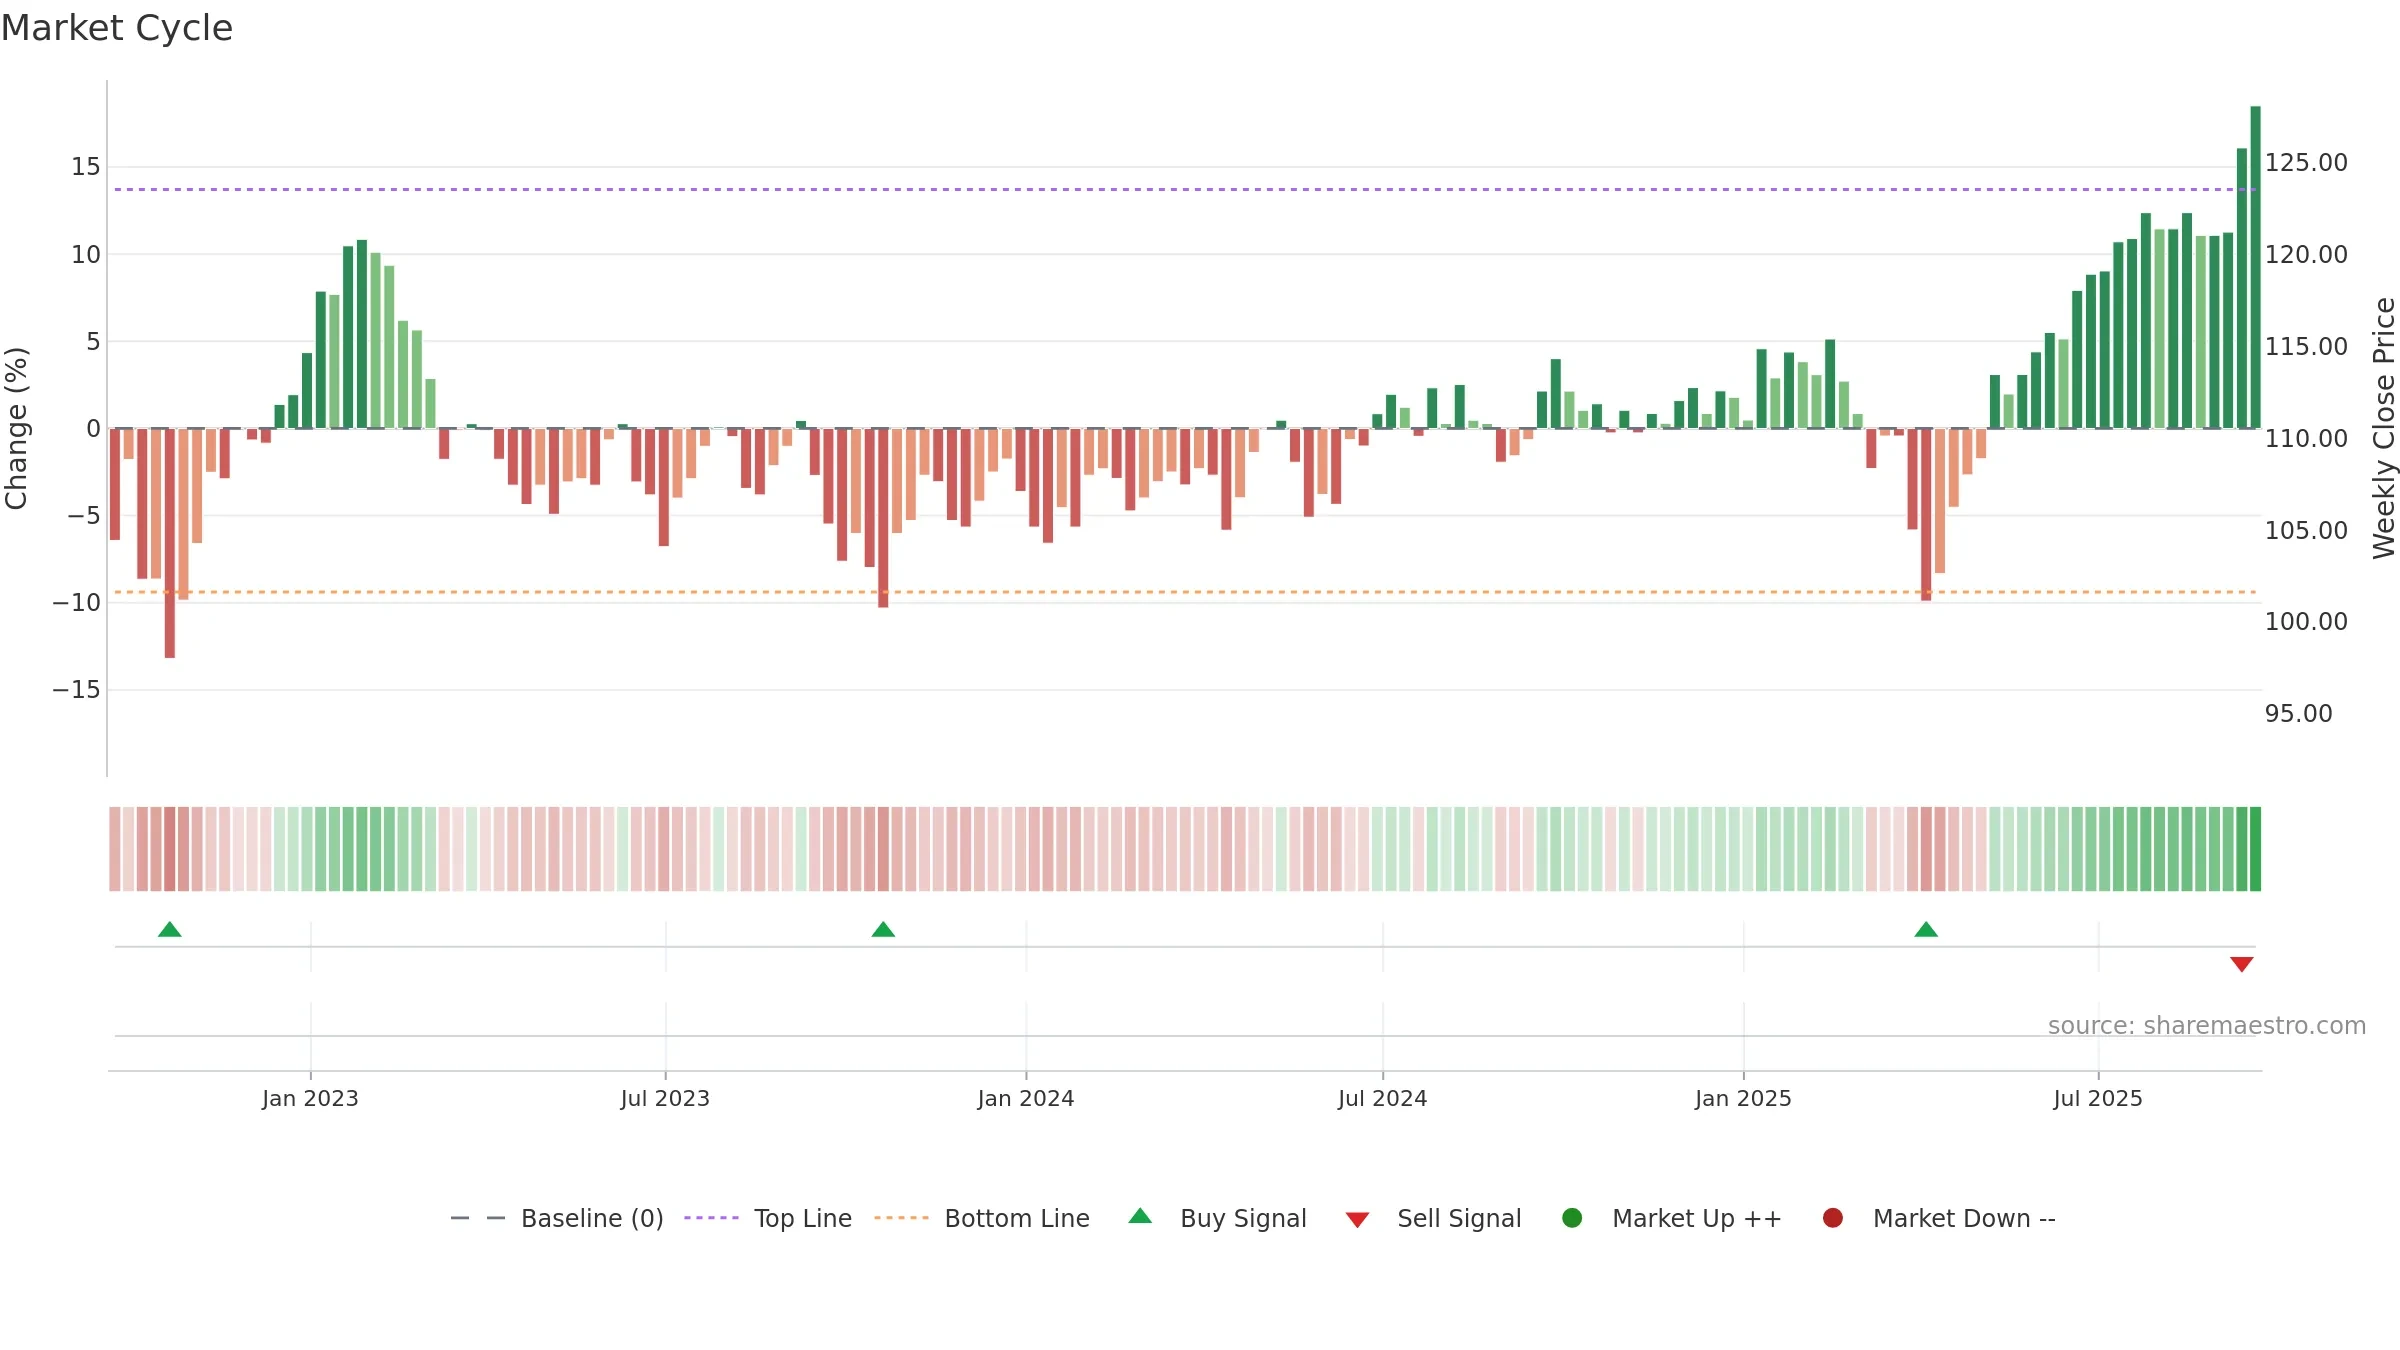This screenshot has width=2400, height=1350.
Task: Click the buy signal triangle in spring 2025
Action: coord(1926,930)
